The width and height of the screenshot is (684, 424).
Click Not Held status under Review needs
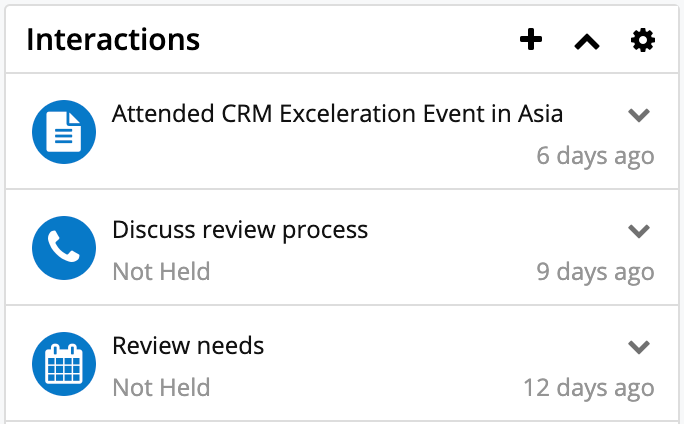(161, 387)
